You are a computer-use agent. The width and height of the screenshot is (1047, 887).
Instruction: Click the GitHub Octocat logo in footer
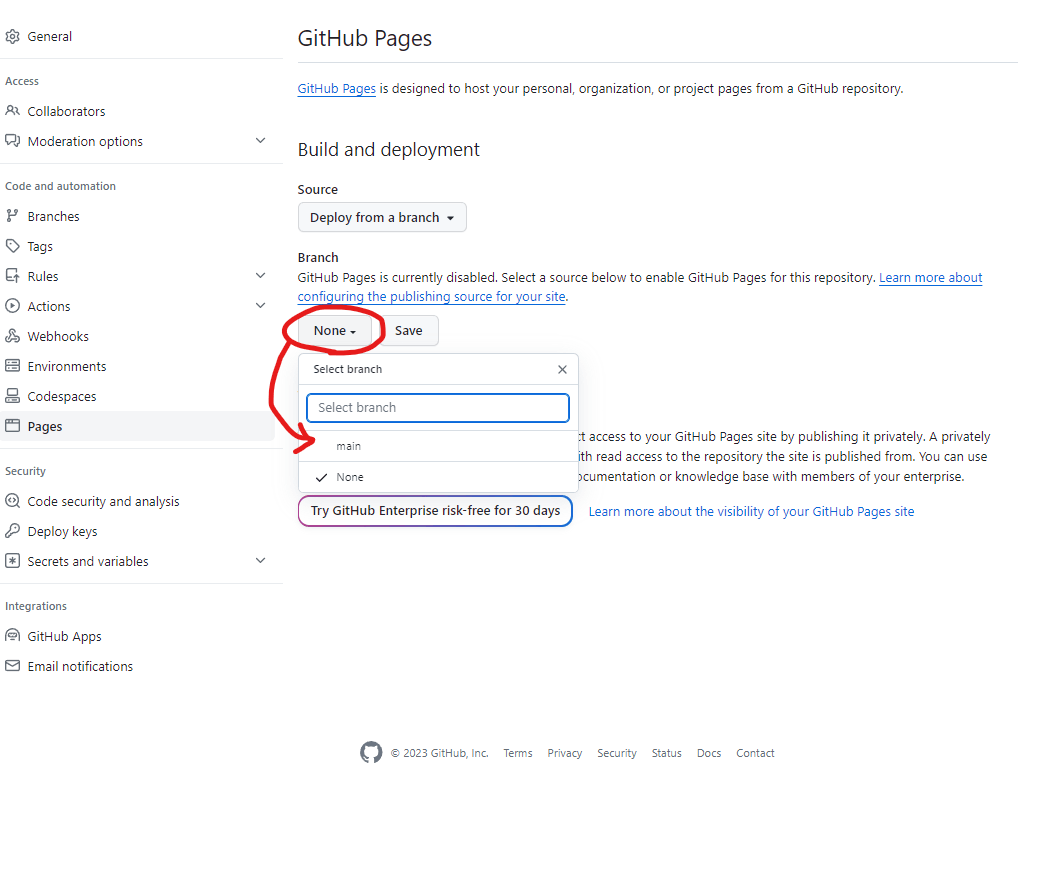[x=371, y=753]
